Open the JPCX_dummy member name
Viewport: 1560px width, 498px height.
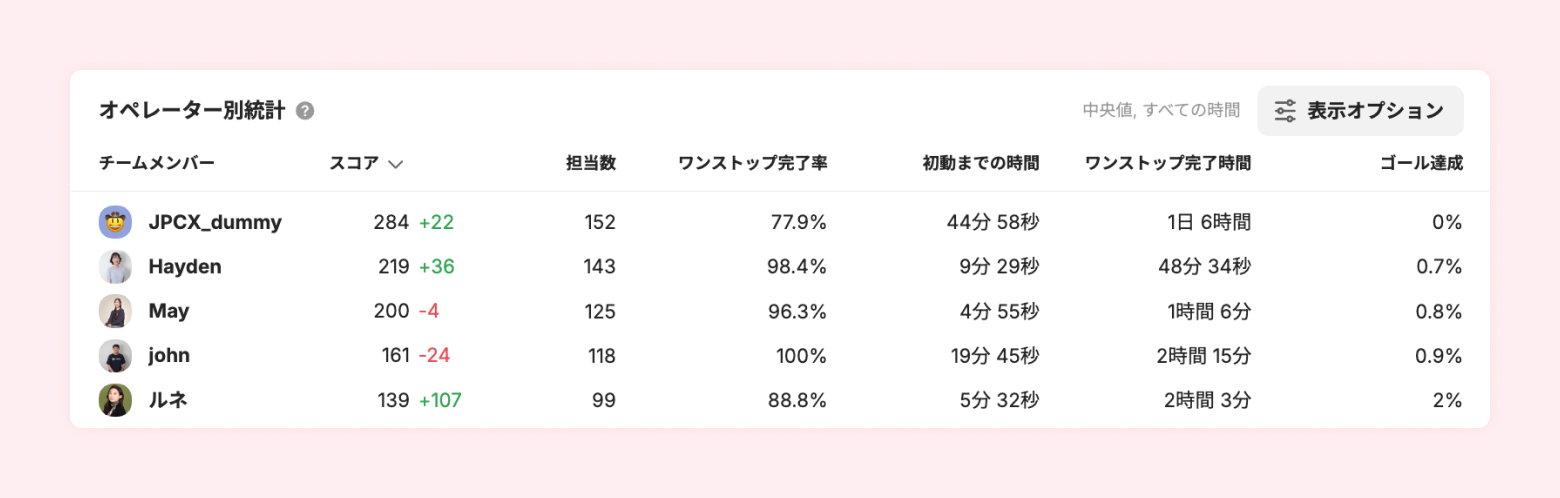(215, 222)
